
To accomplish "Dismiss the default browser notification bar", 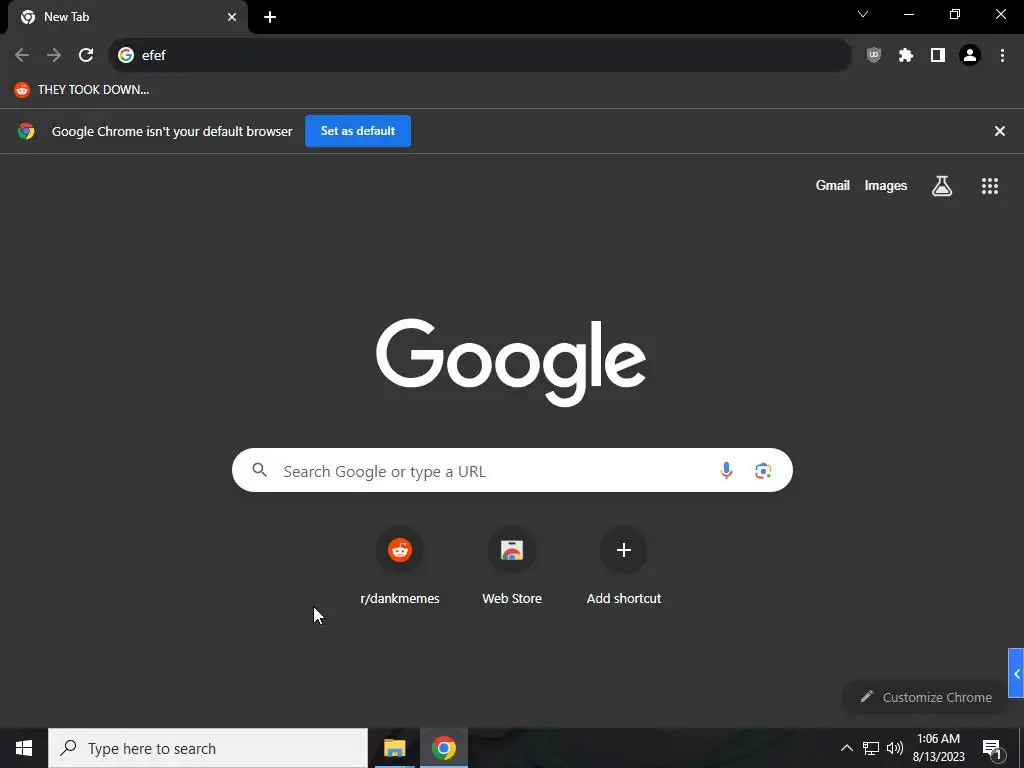I will click(1000, 131).
